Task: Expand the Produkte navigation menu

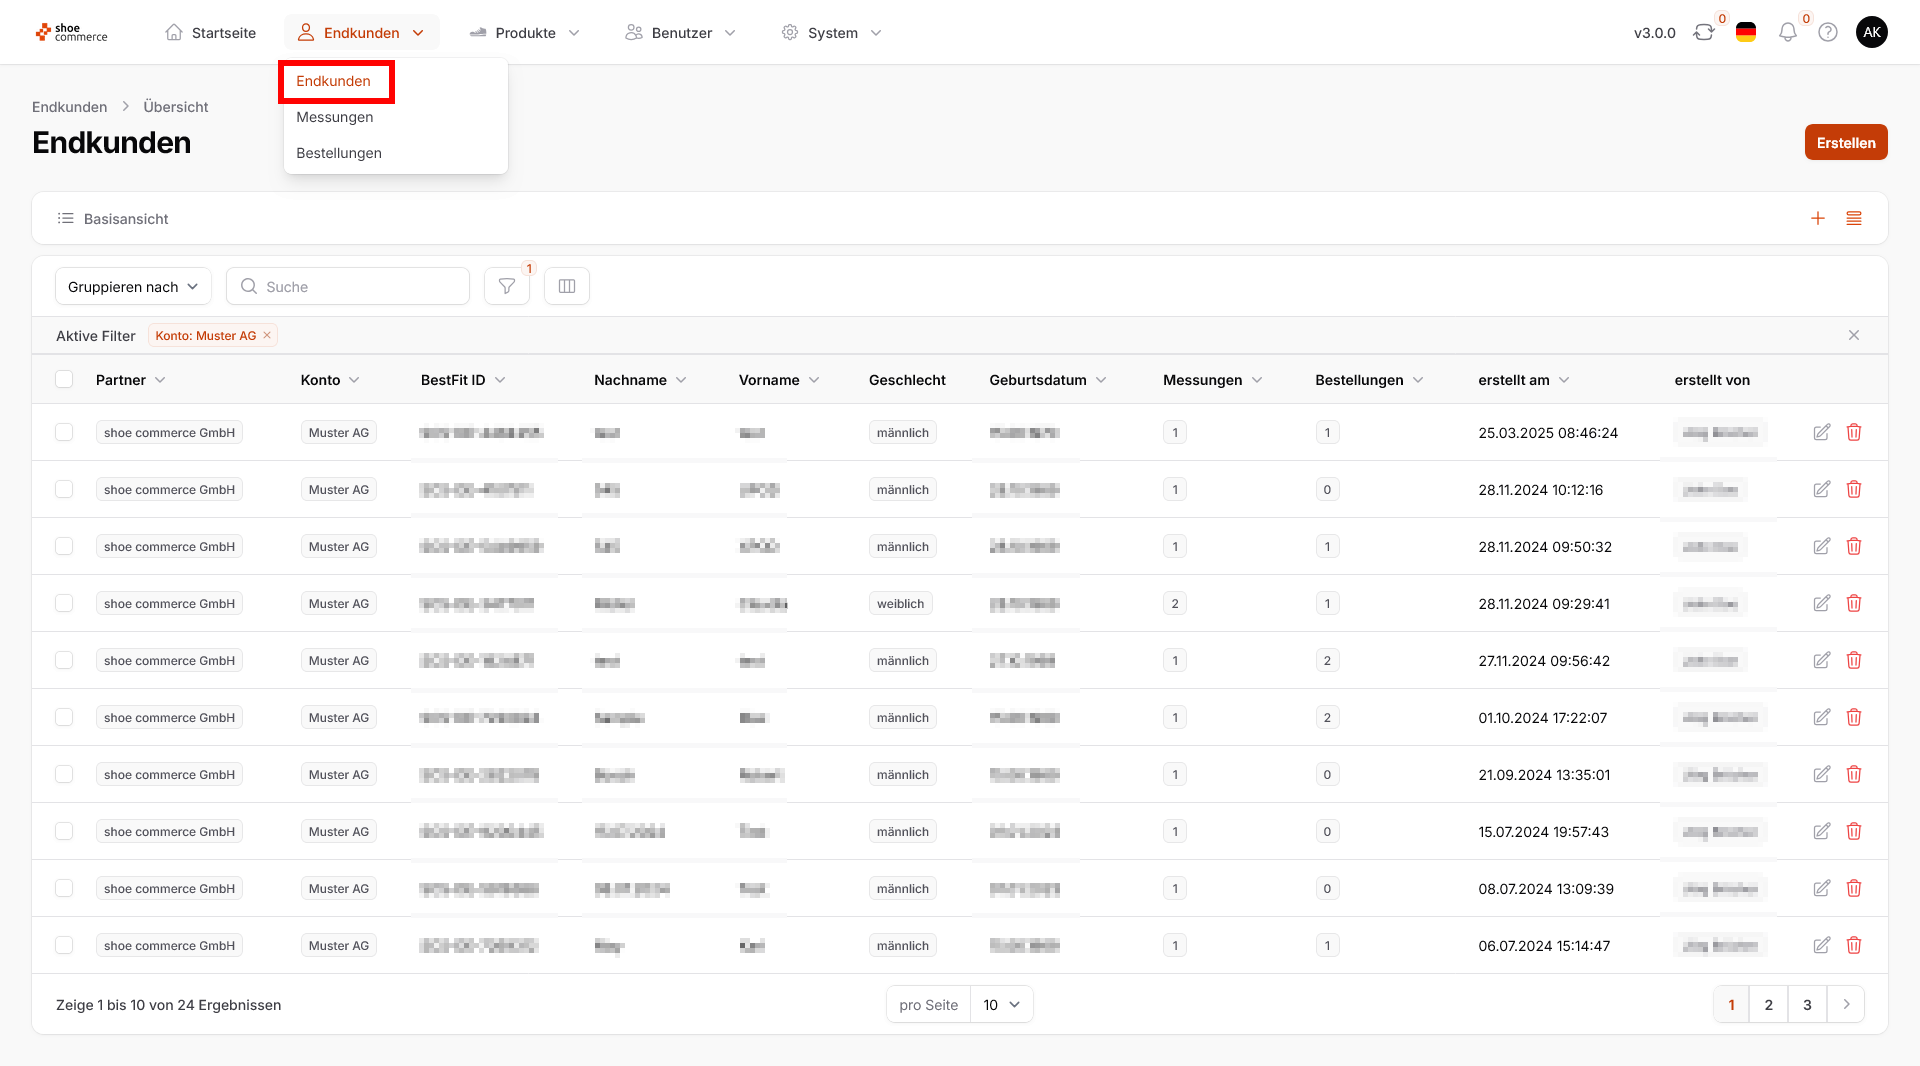Action: pos(525,33)
